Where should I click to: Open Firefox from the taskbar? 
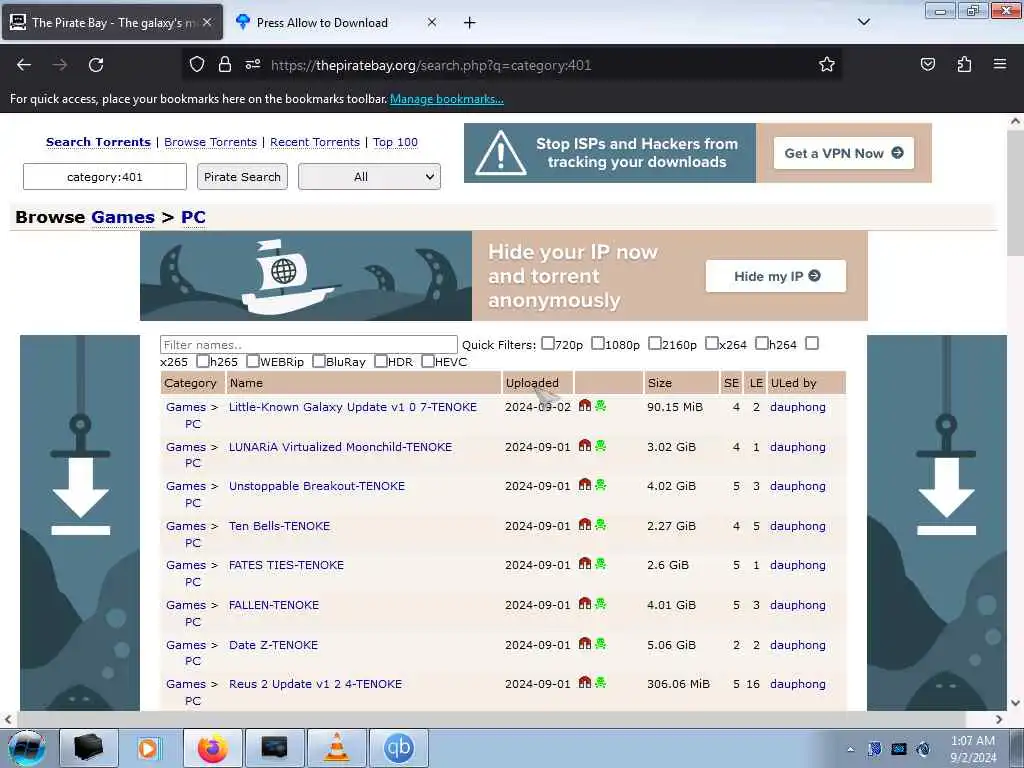coord(213,748)
